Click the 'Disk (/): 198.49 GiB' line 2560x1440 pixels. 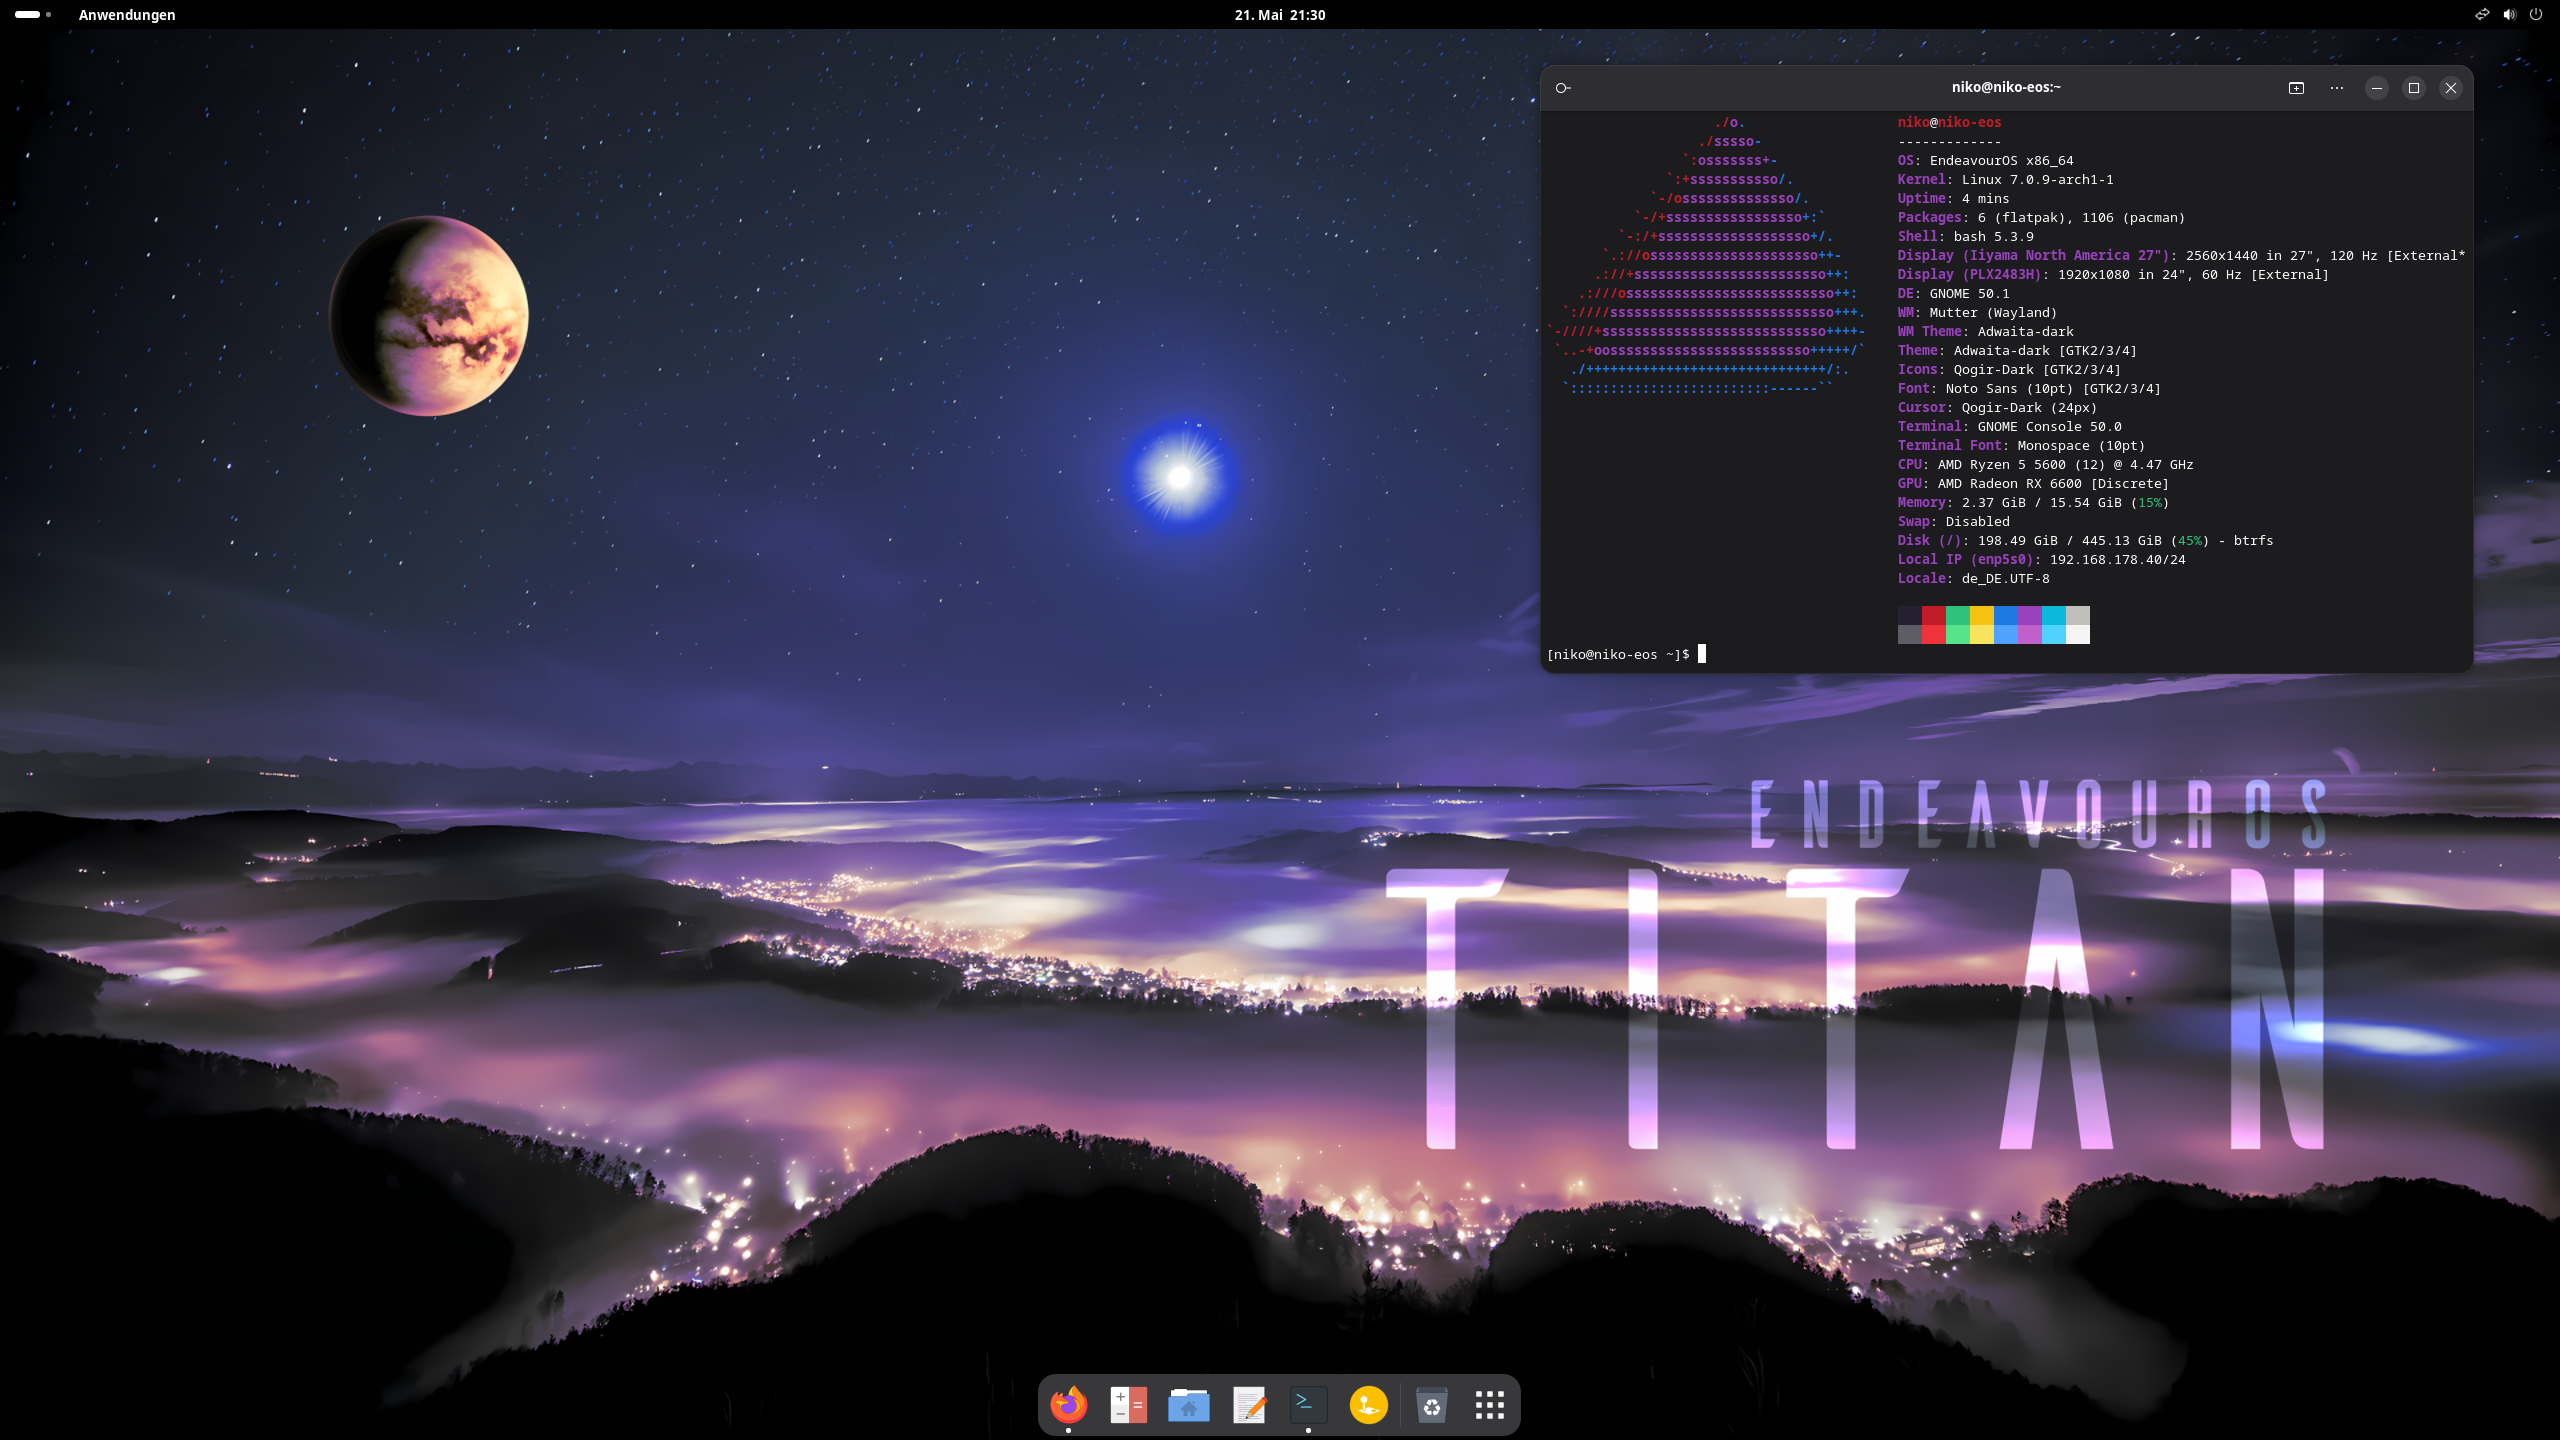pyautogui.click(x=2086, y=541)
